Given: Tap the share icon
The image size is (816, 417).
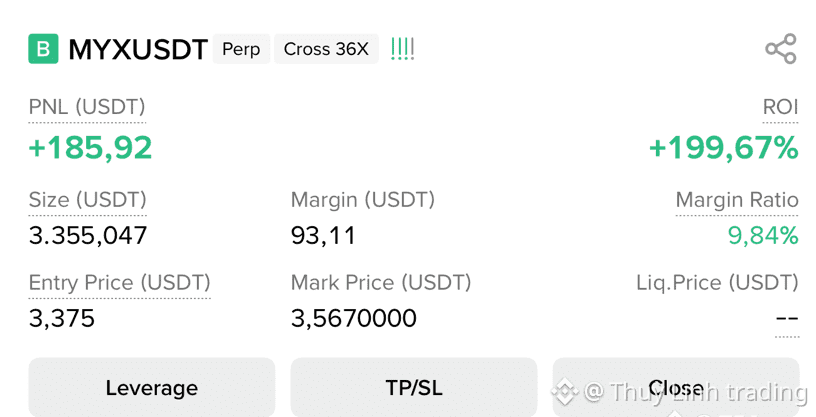Looking at the screenshot, I should (781, 49).
